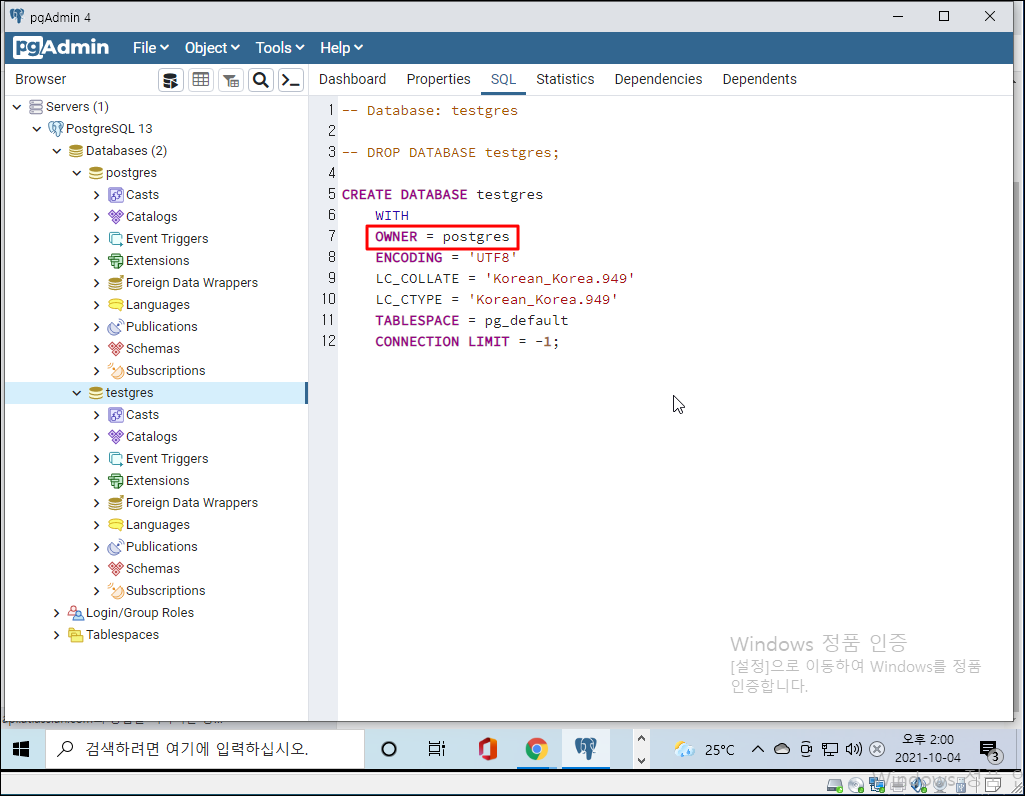Switch to the Dependencies tab

(x=658, y=79)
